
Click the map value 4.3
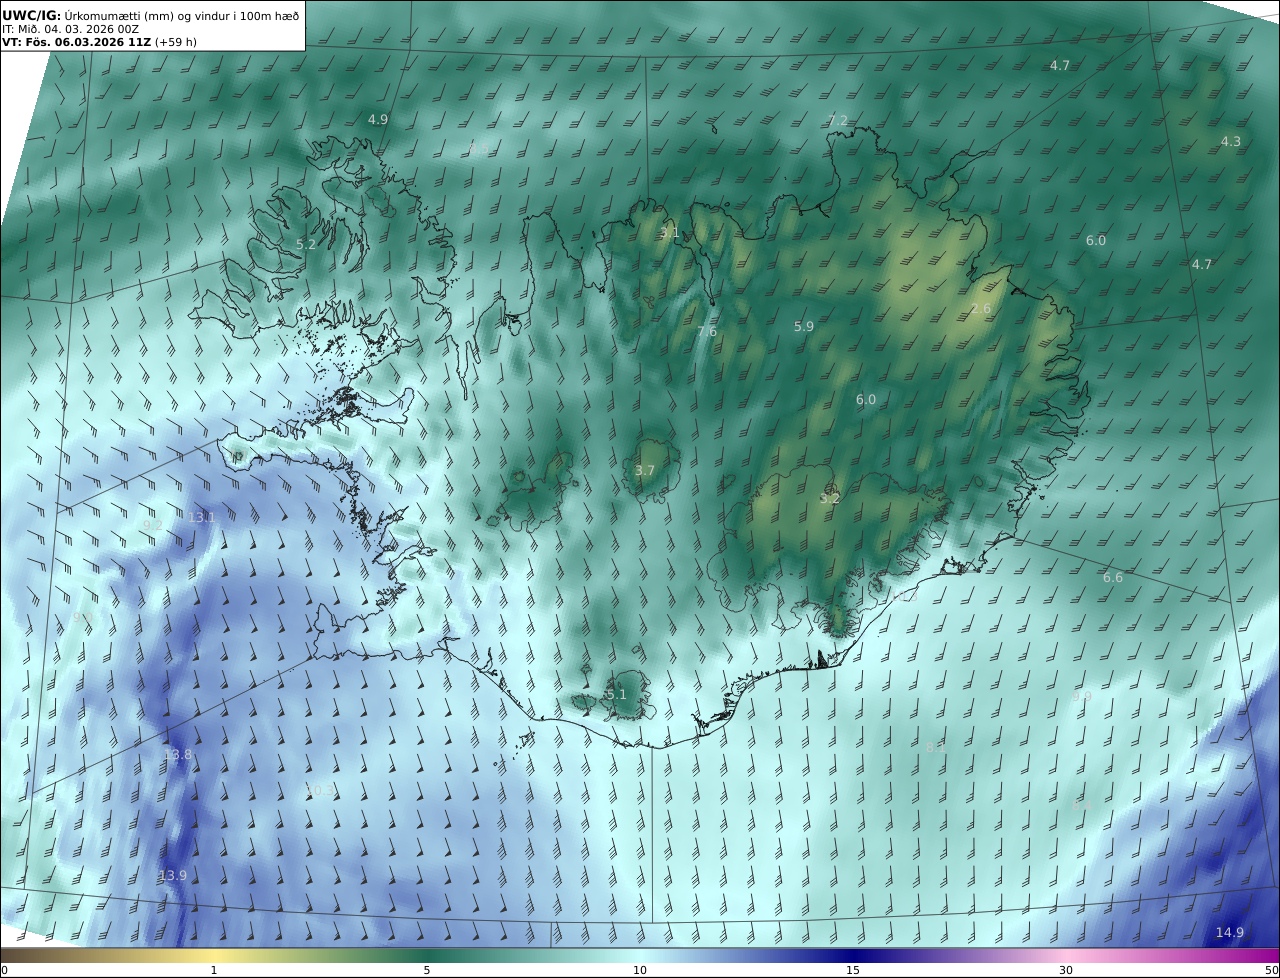pos(1231,142)
